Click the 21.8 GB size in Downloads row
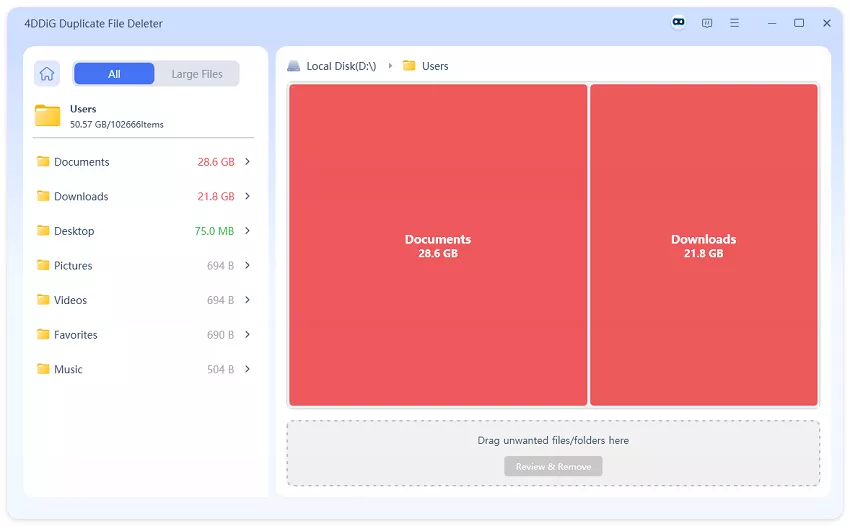 [x=216, y=196]
